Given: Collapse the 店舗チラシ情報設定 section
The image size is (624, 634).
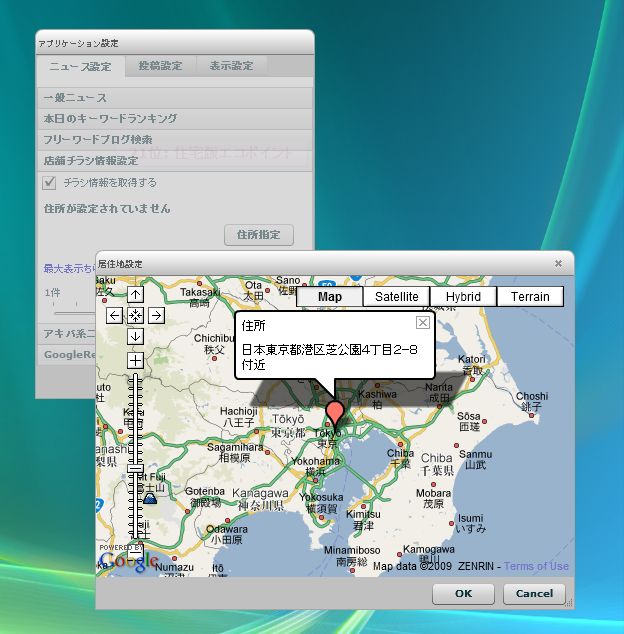Looking at the screenshot, I should click(175, 161).
